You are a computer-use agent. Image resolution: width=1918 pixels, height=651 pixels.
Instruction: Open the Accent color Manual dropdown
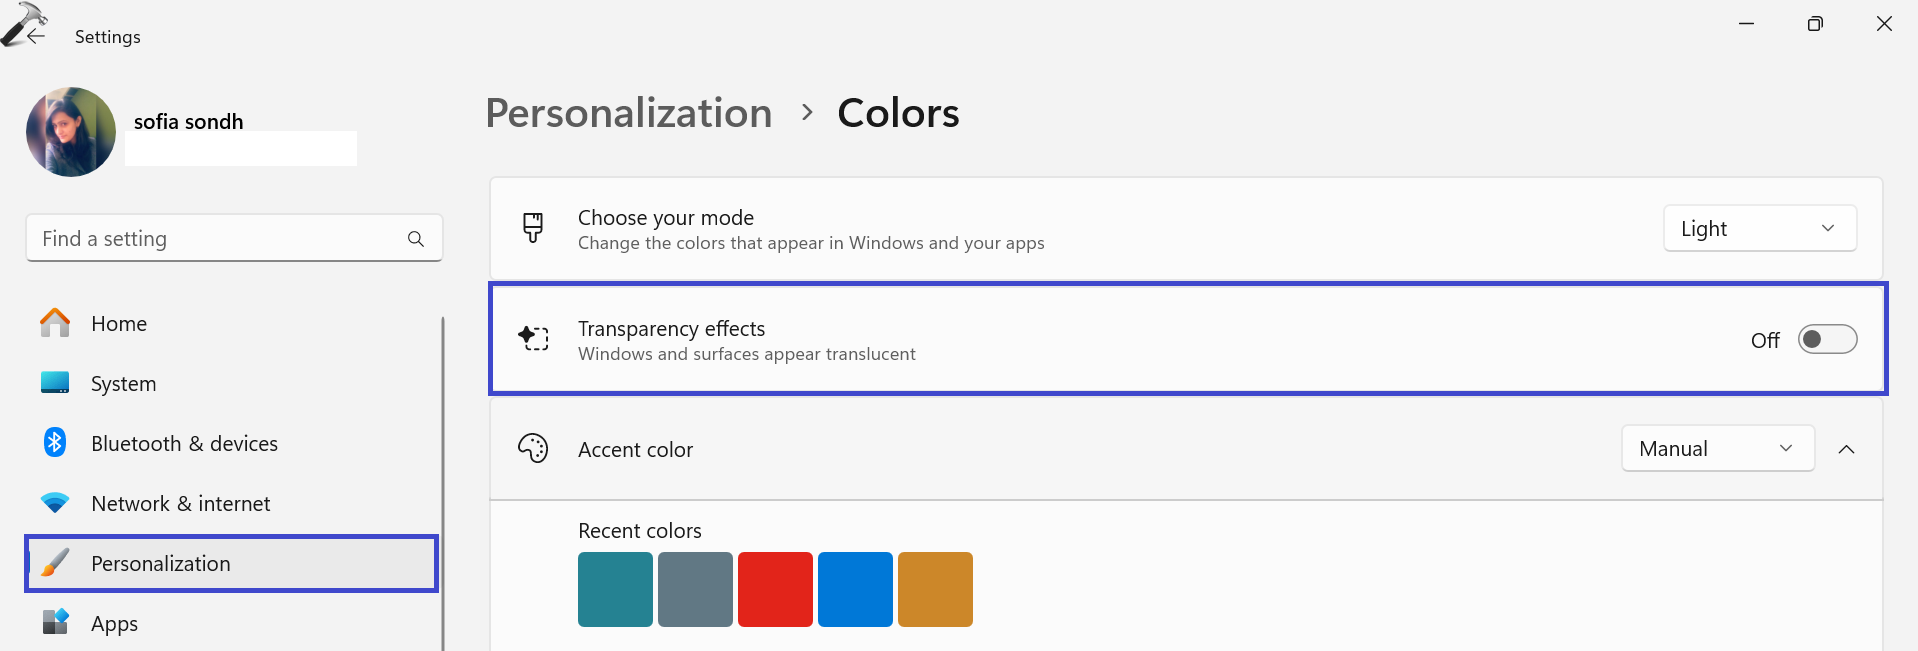[1717, 449]
